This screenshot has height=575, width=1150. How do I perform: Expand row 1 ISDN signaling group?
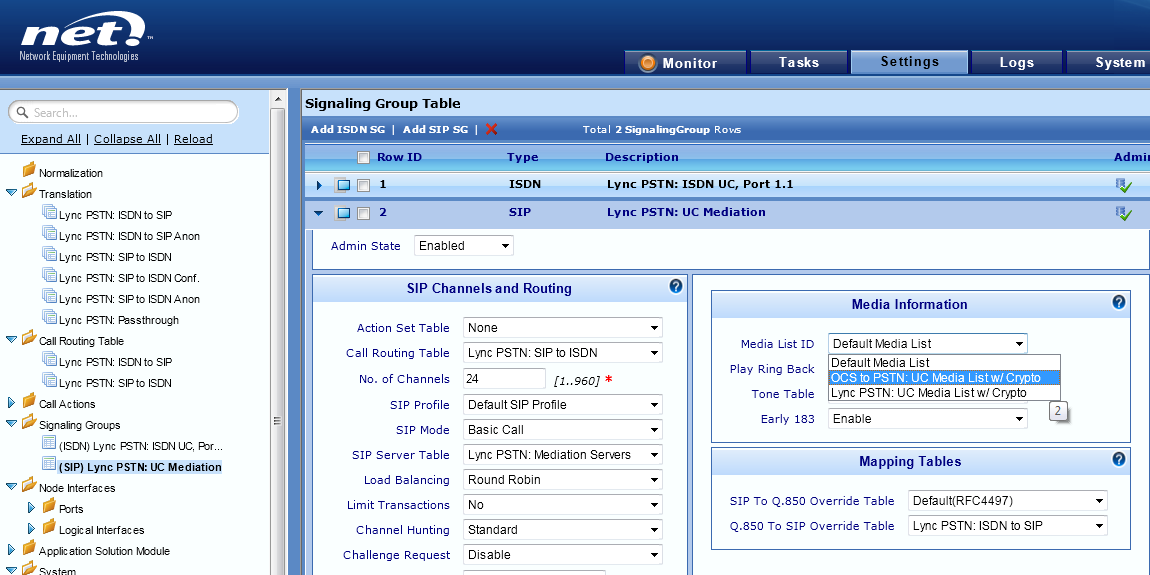coord(319,185)
